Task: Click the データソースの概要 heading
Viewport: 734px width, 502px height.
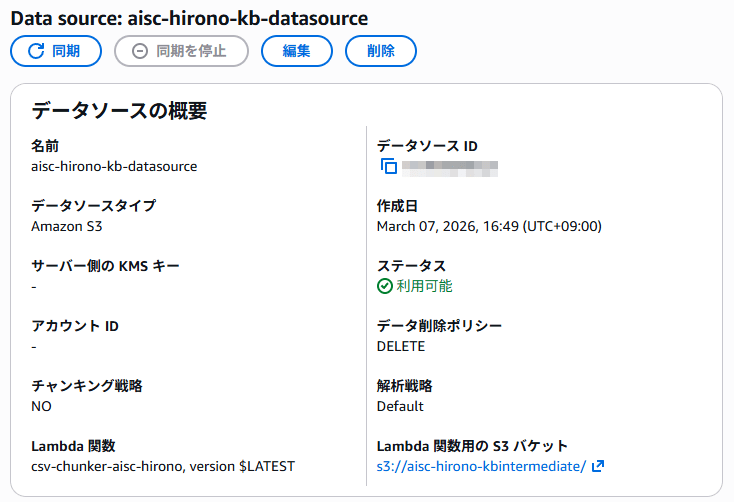Action: click(119, 111)
